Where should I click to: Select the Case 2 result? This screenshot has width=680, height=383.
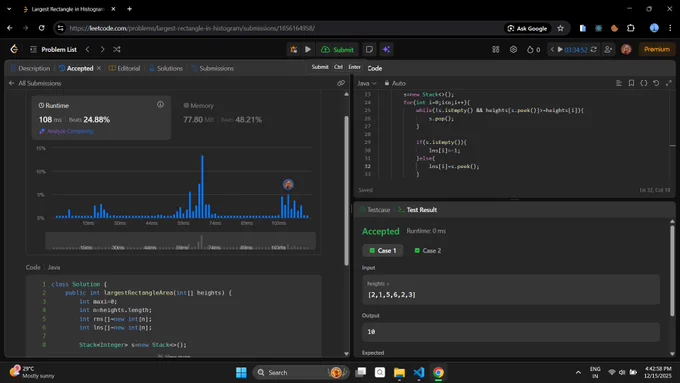coord(428,250)
